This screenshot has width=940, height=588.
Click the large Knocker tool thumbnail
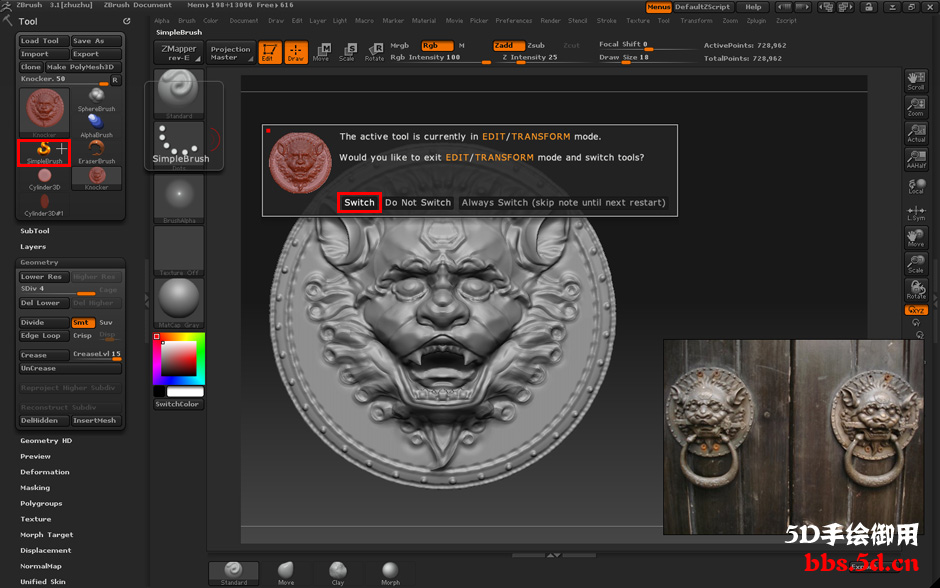coord(44,113)
